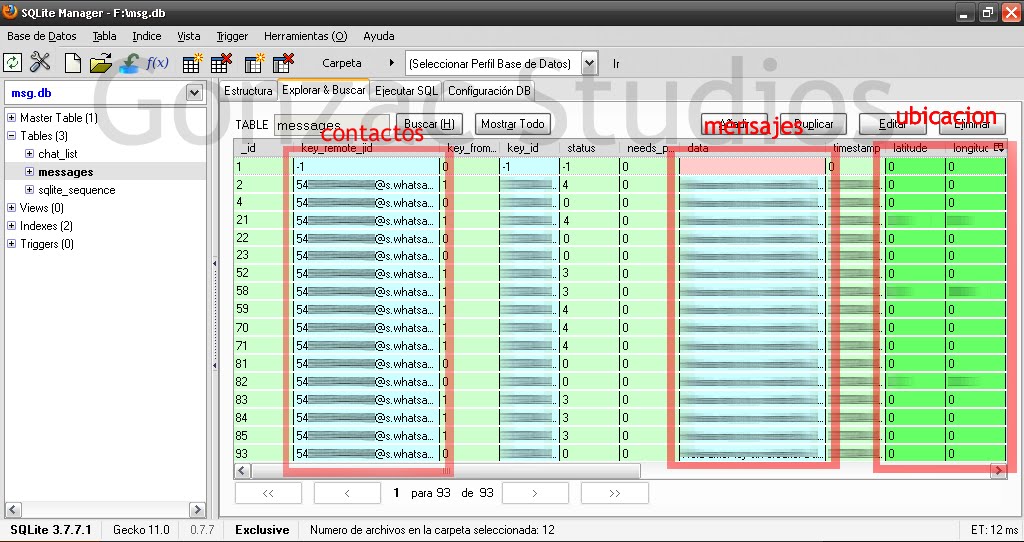
Task: Click the Drop Index icon with red X
Action: pyautogui.click(x=283, y=63)
